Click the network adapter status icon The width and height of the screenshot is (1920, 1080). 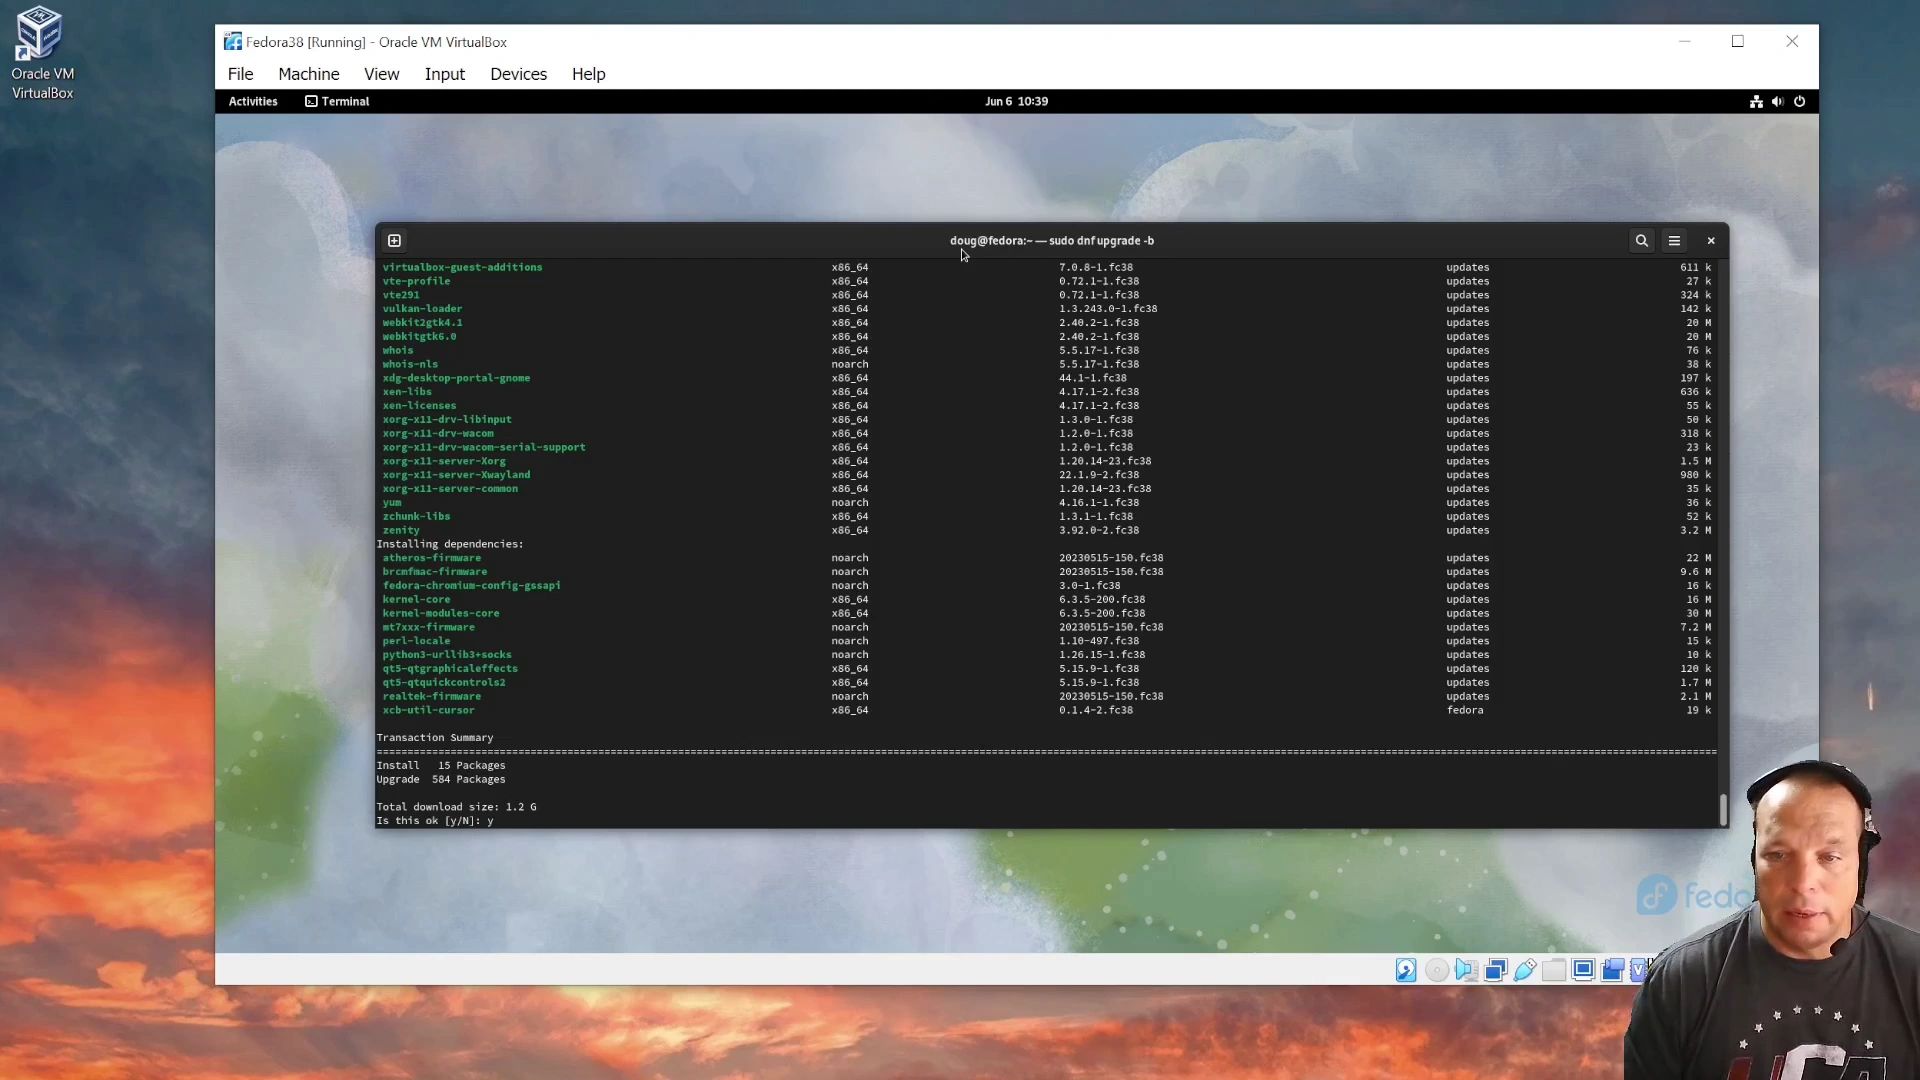coord(1496,970)
